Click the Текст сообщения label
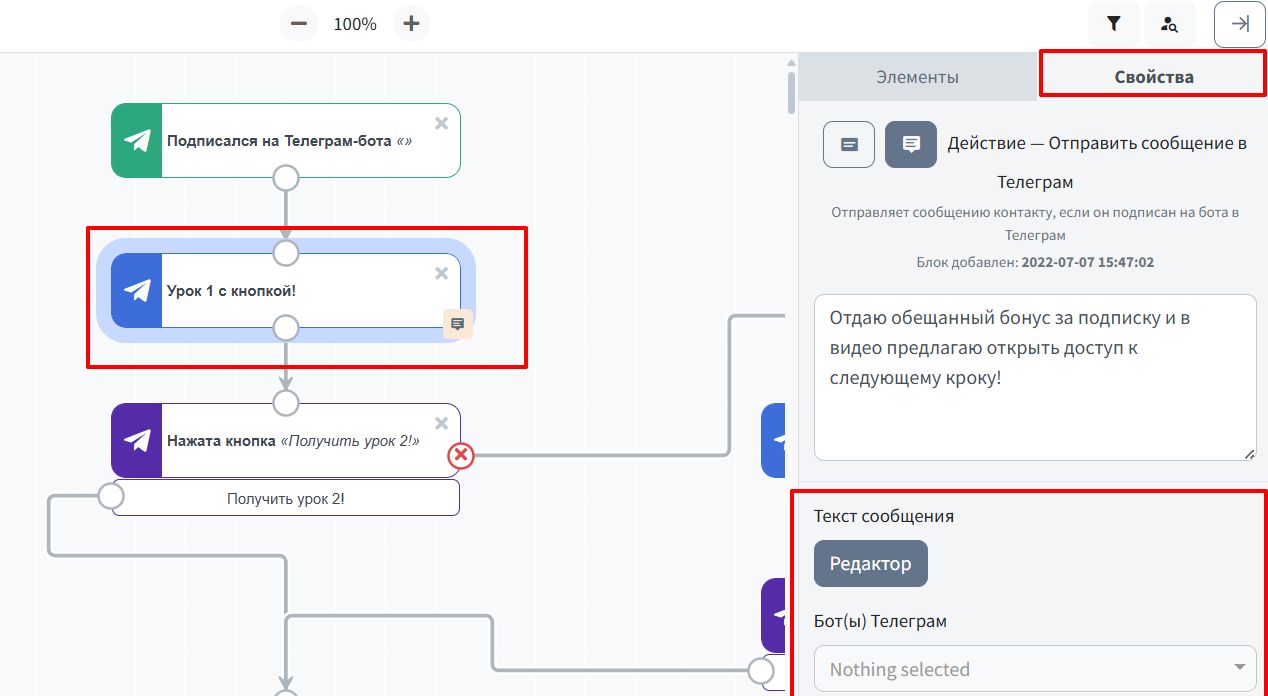 pos(884,516)
